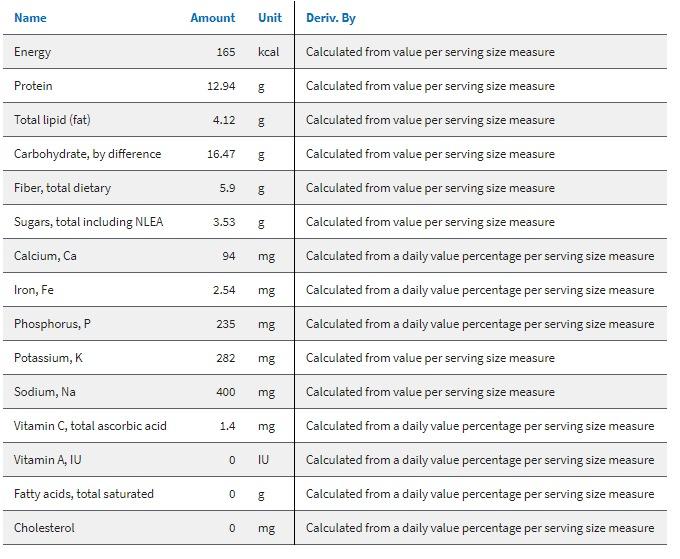
Task: Click Carbohydrate, by difference row
Action: pos(87,154)
